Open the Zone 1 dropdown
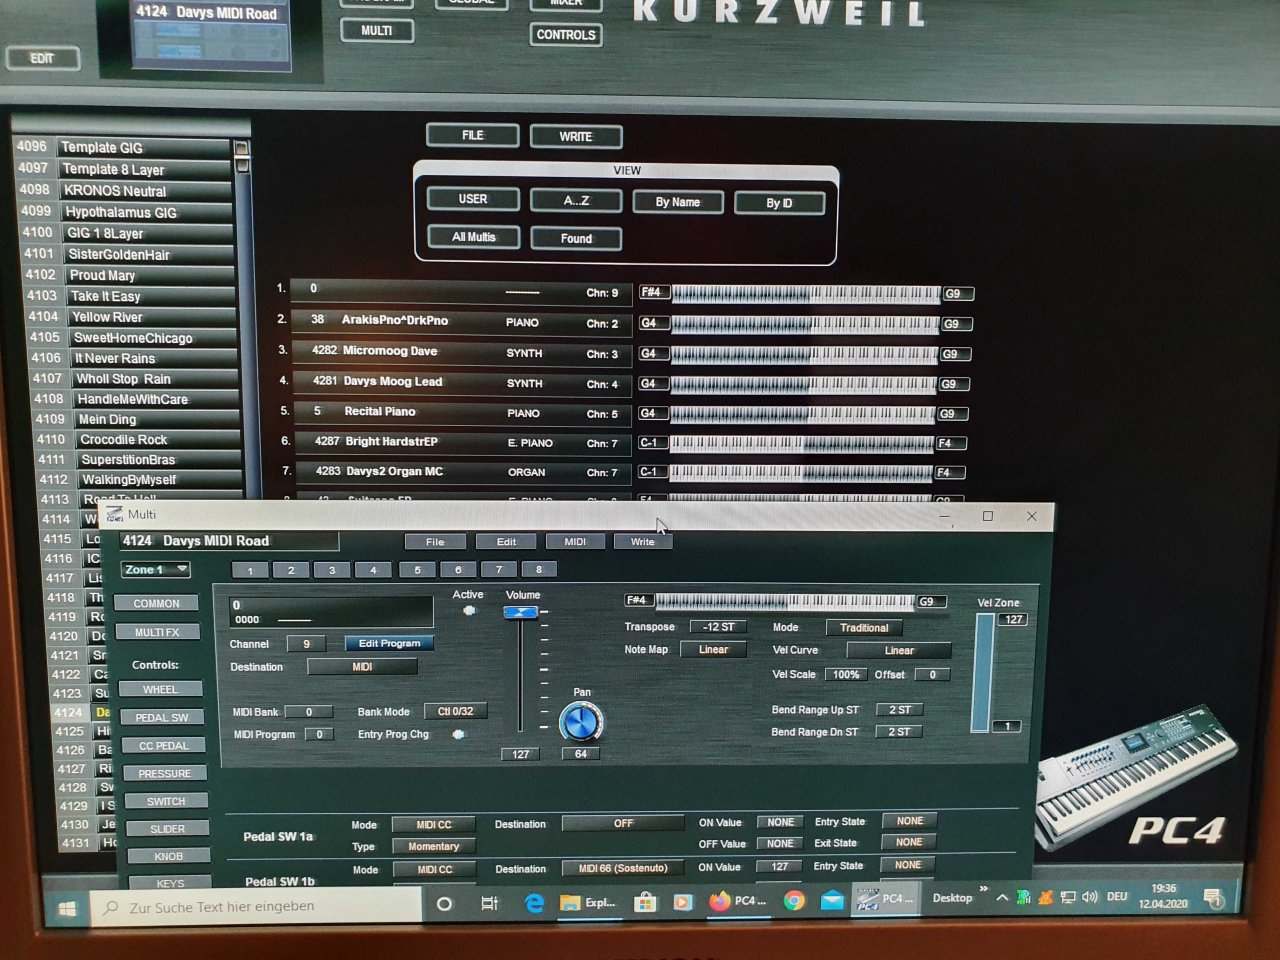The height and width of the screenshot is (960, 1280). click(155, 570)
